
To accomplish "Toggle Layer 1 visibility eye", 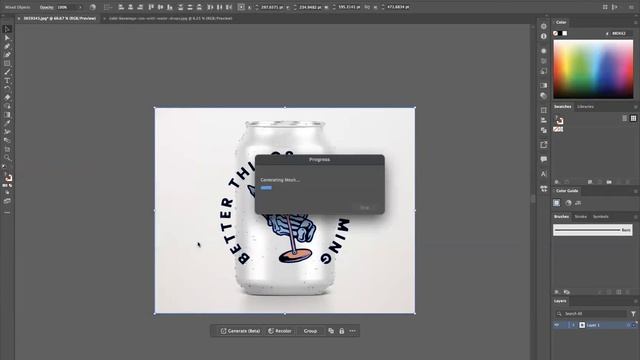I will [557, 325].
